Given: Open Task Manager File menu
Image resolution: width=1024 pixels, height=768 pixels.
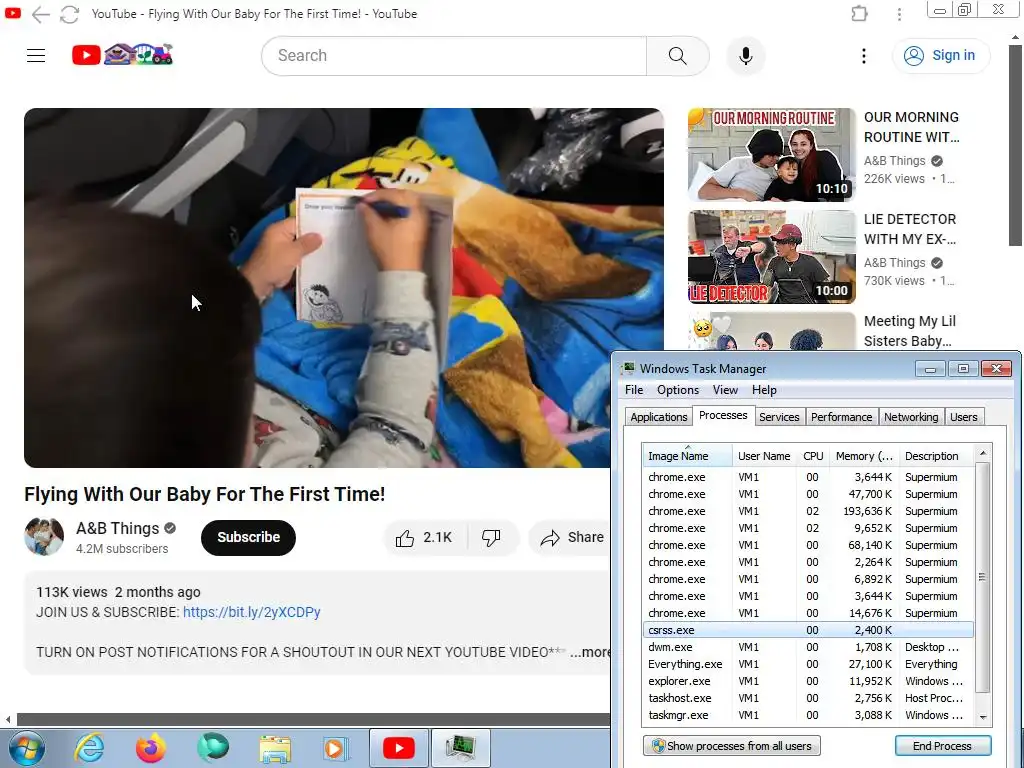Looking at the screenshot, I should [x=634, y=390].
